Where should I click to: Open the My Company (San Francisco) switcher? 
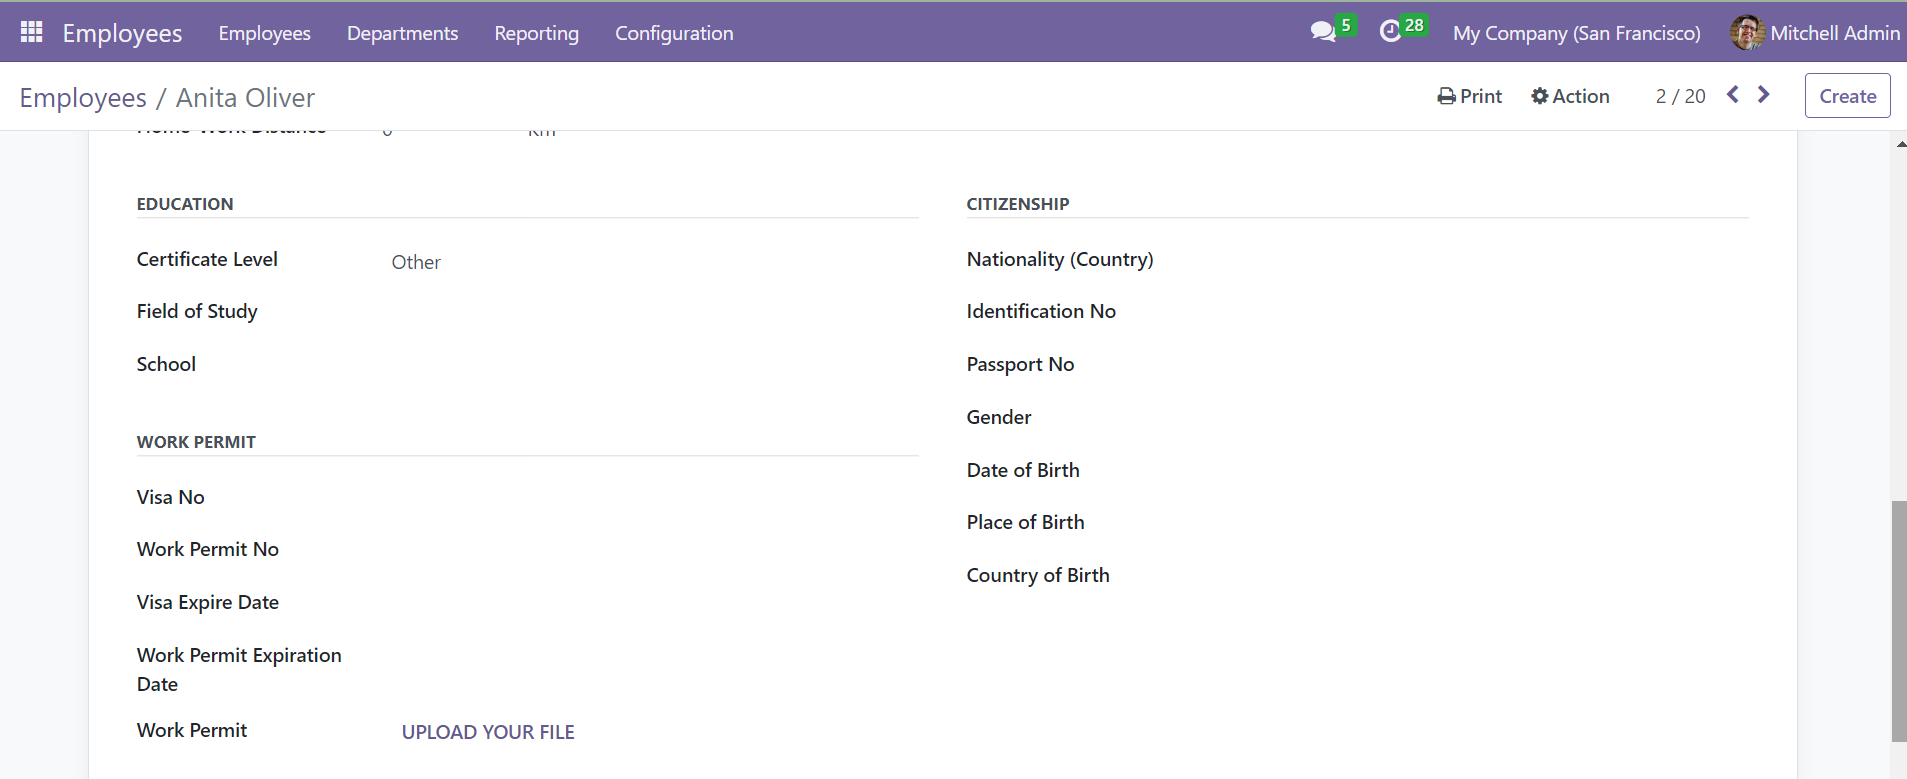1576,33
